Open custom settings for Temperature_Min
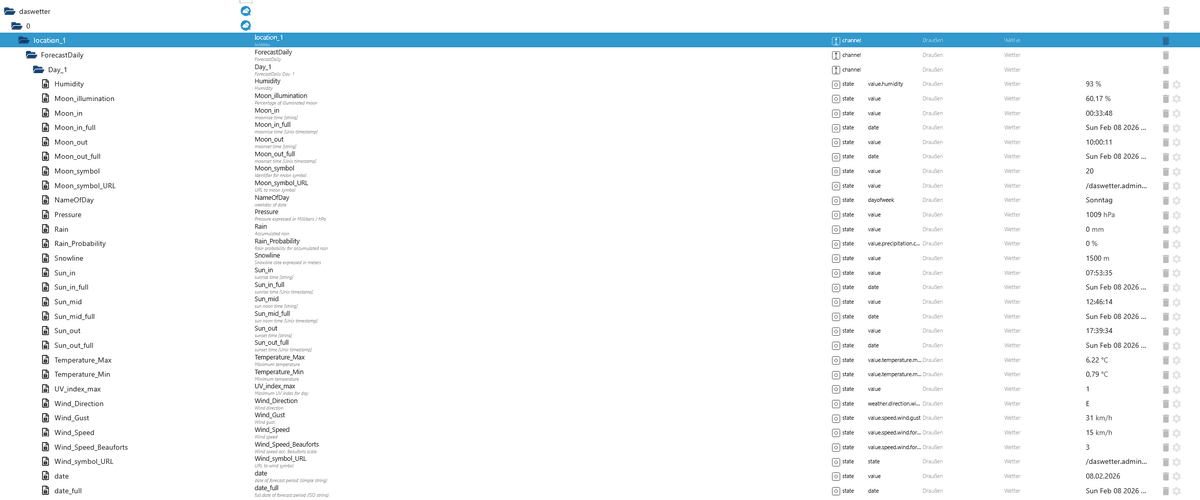Screen dimensions: 1200x500 pyautogui.click(x=1177, y=374)
